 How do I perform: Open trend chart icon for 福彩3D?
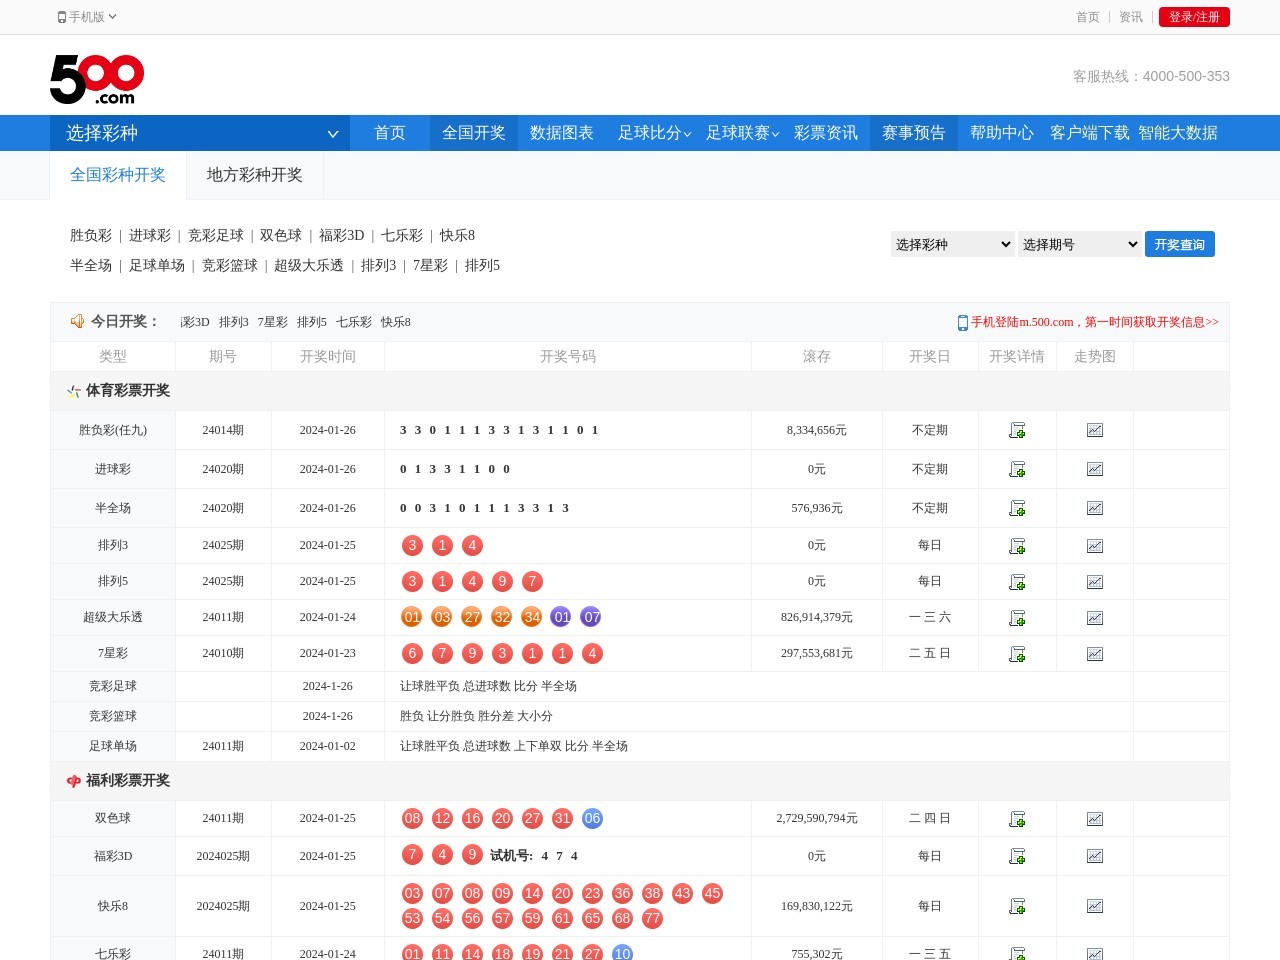(x=1095, y=856)
